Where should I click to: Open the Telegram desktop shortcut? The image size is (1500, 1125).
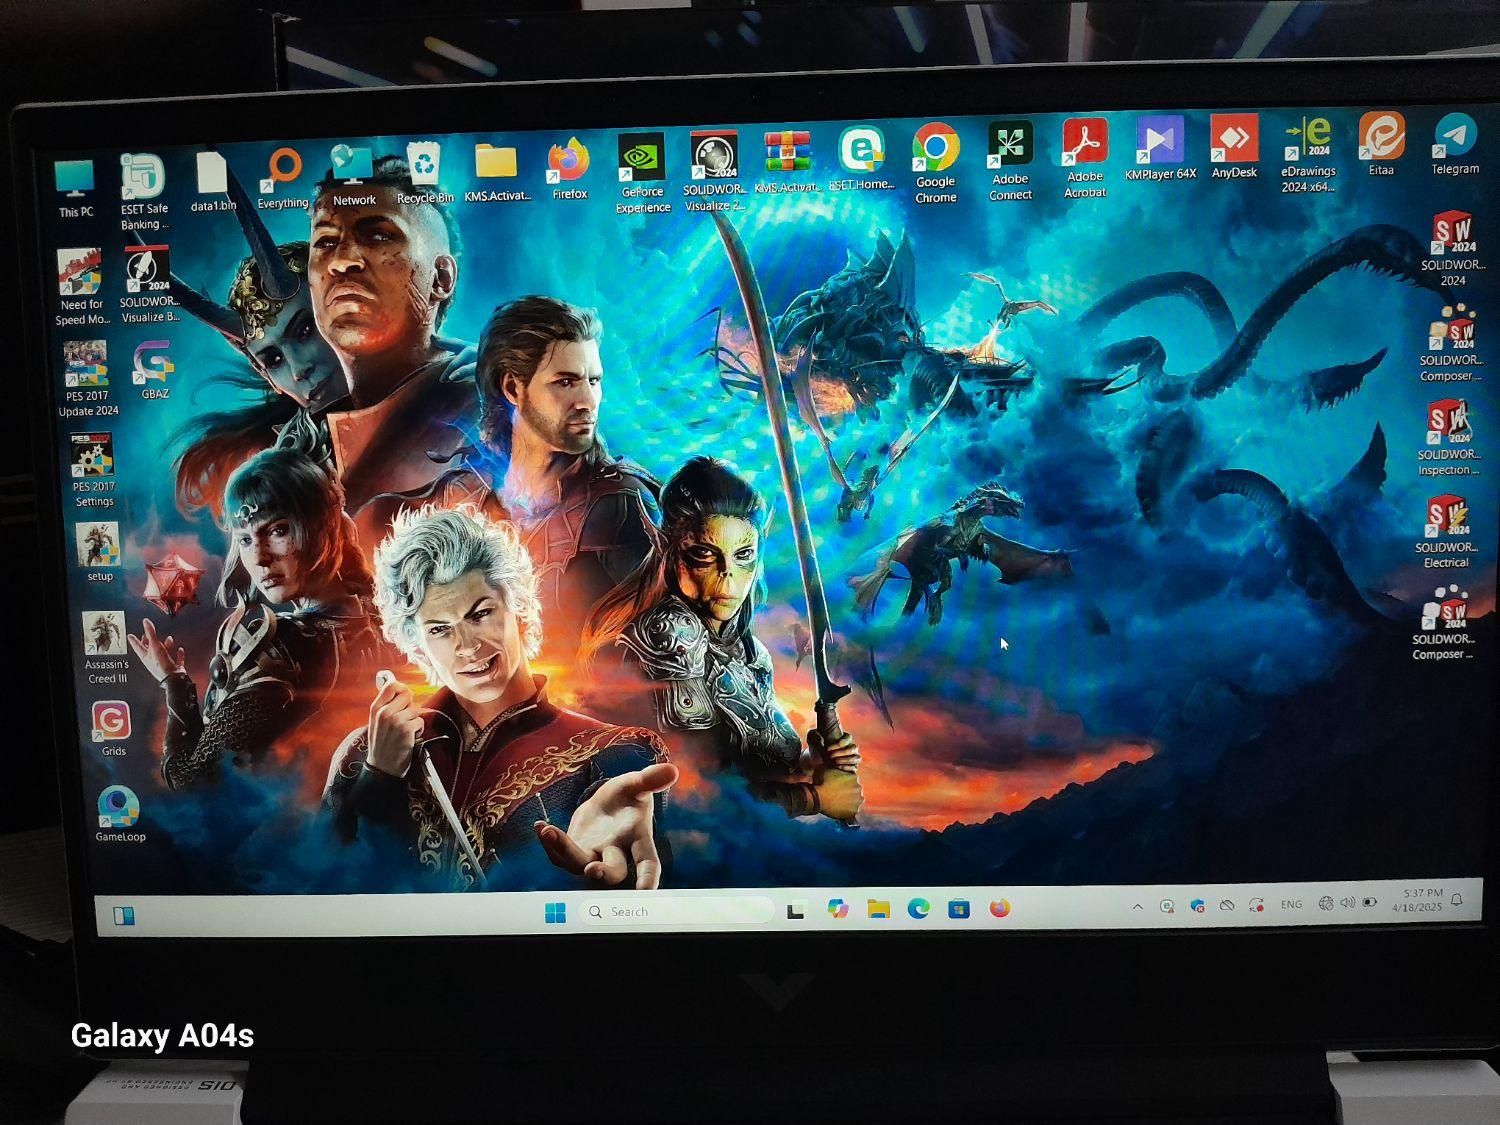point(1455,144)
